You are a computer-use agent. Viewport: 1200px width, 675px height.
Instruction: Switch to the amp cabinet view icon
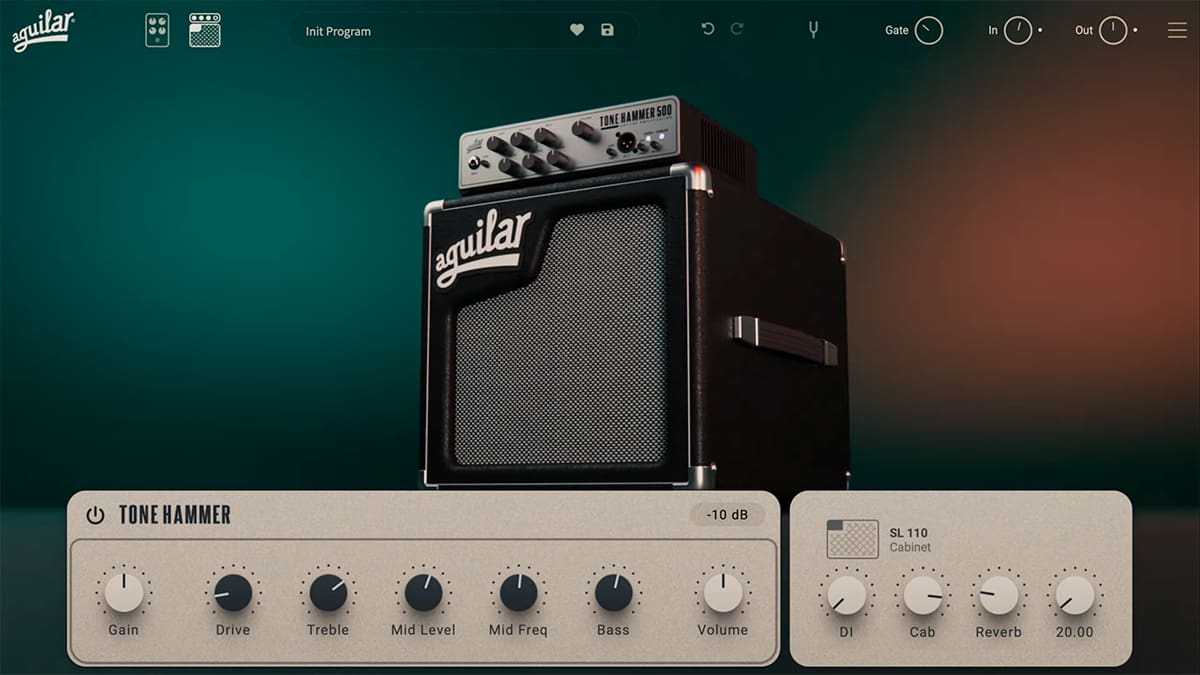[205, 30]
